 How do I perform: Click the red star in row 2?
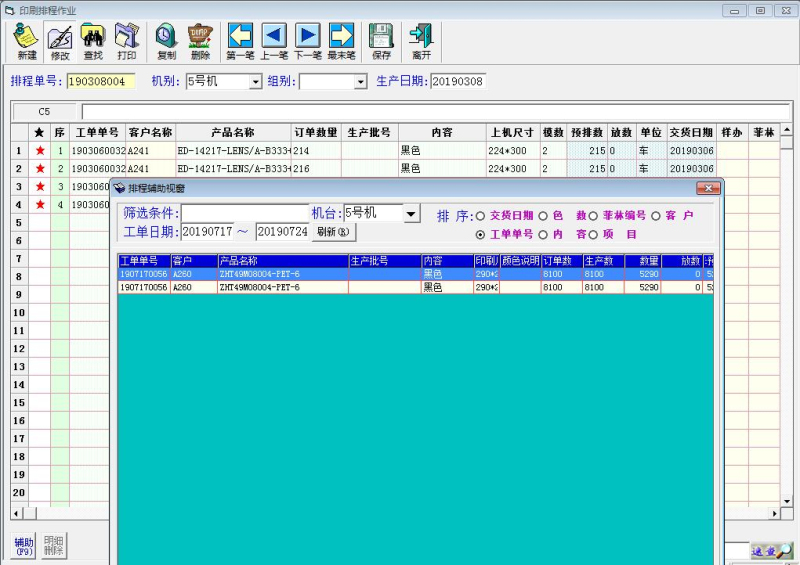pyautogui.click(x=40, y=168)
